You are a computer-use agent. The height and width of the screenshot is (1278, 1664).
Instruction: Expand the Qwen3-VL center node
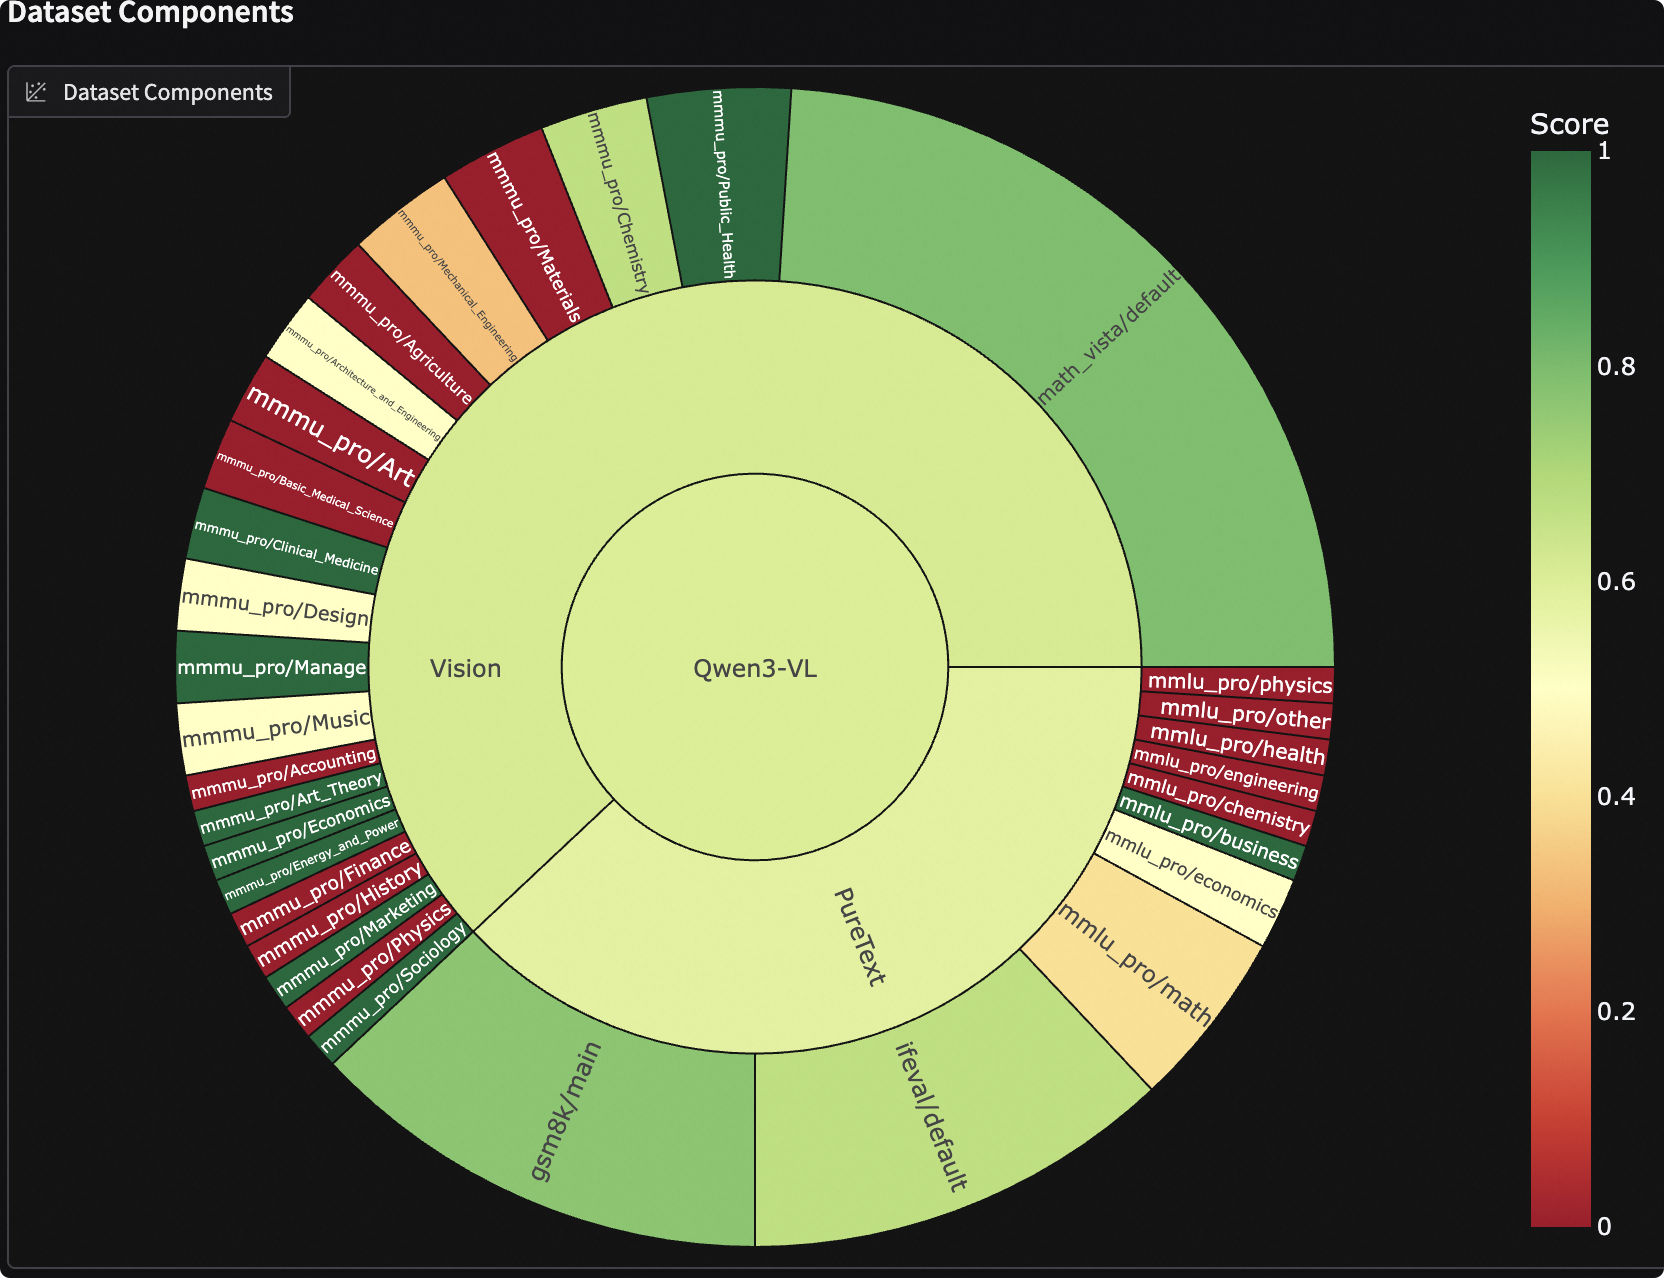(755, 668)
